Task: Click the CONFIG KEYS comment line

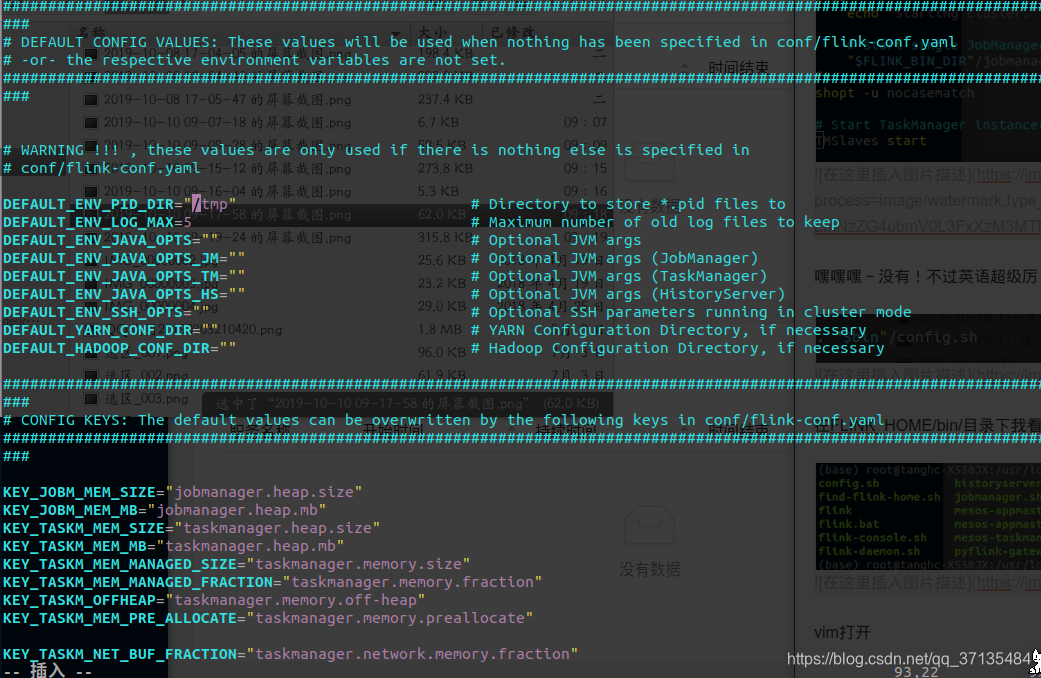Action: 443,420
